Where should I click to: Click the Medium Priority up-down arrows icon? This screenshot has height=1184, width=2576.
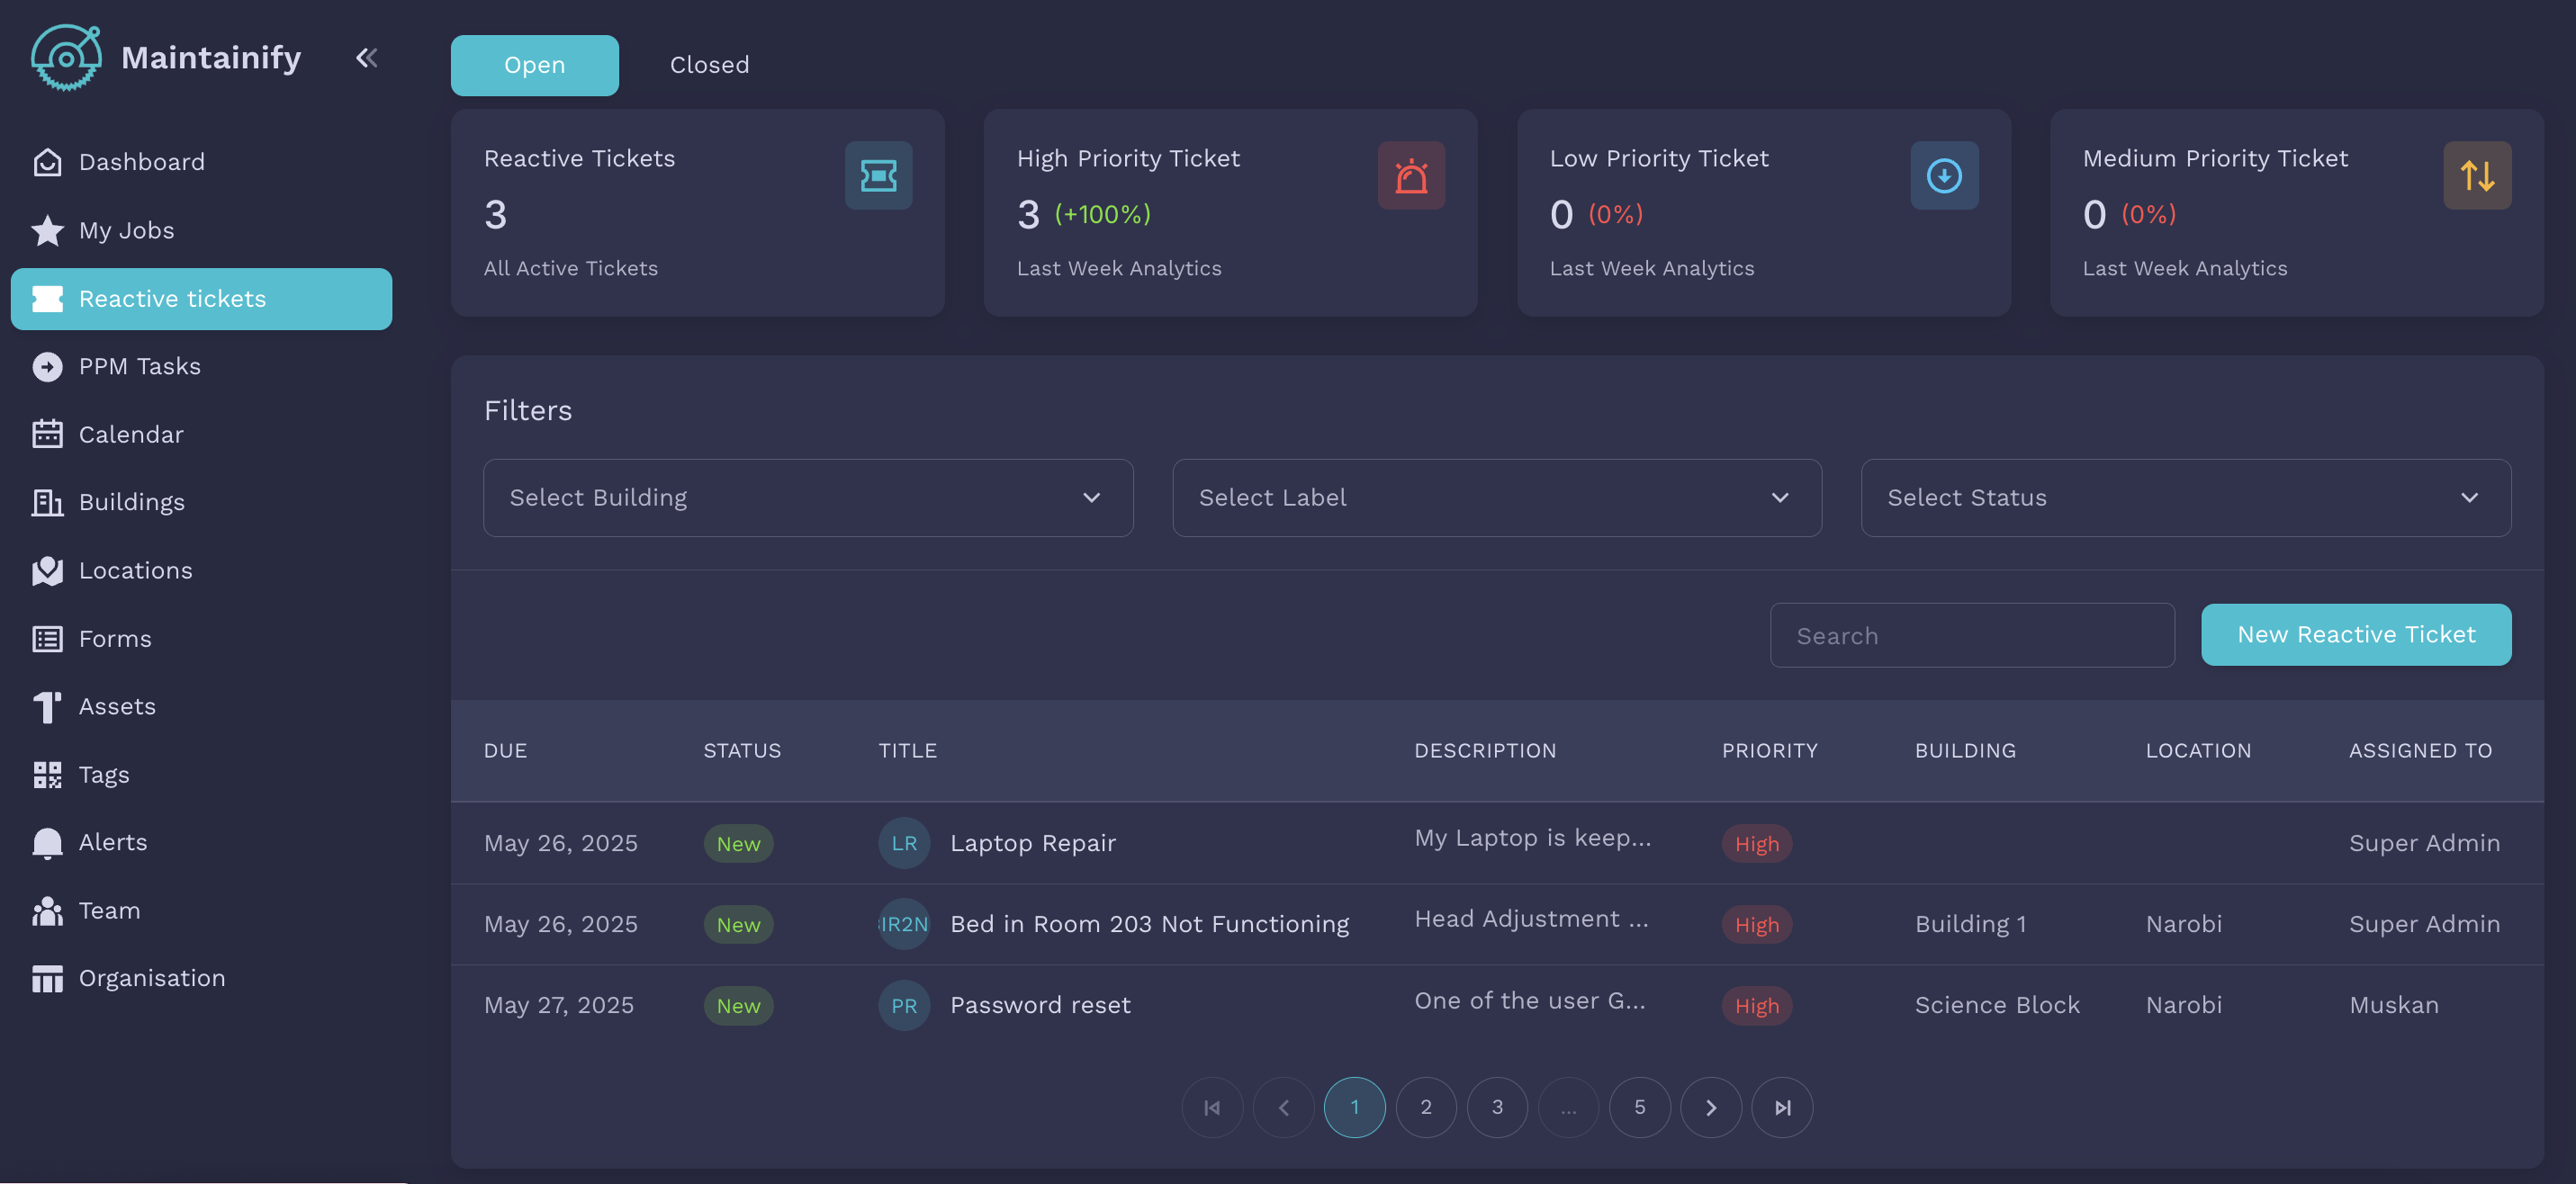[x=2476, y=176]
